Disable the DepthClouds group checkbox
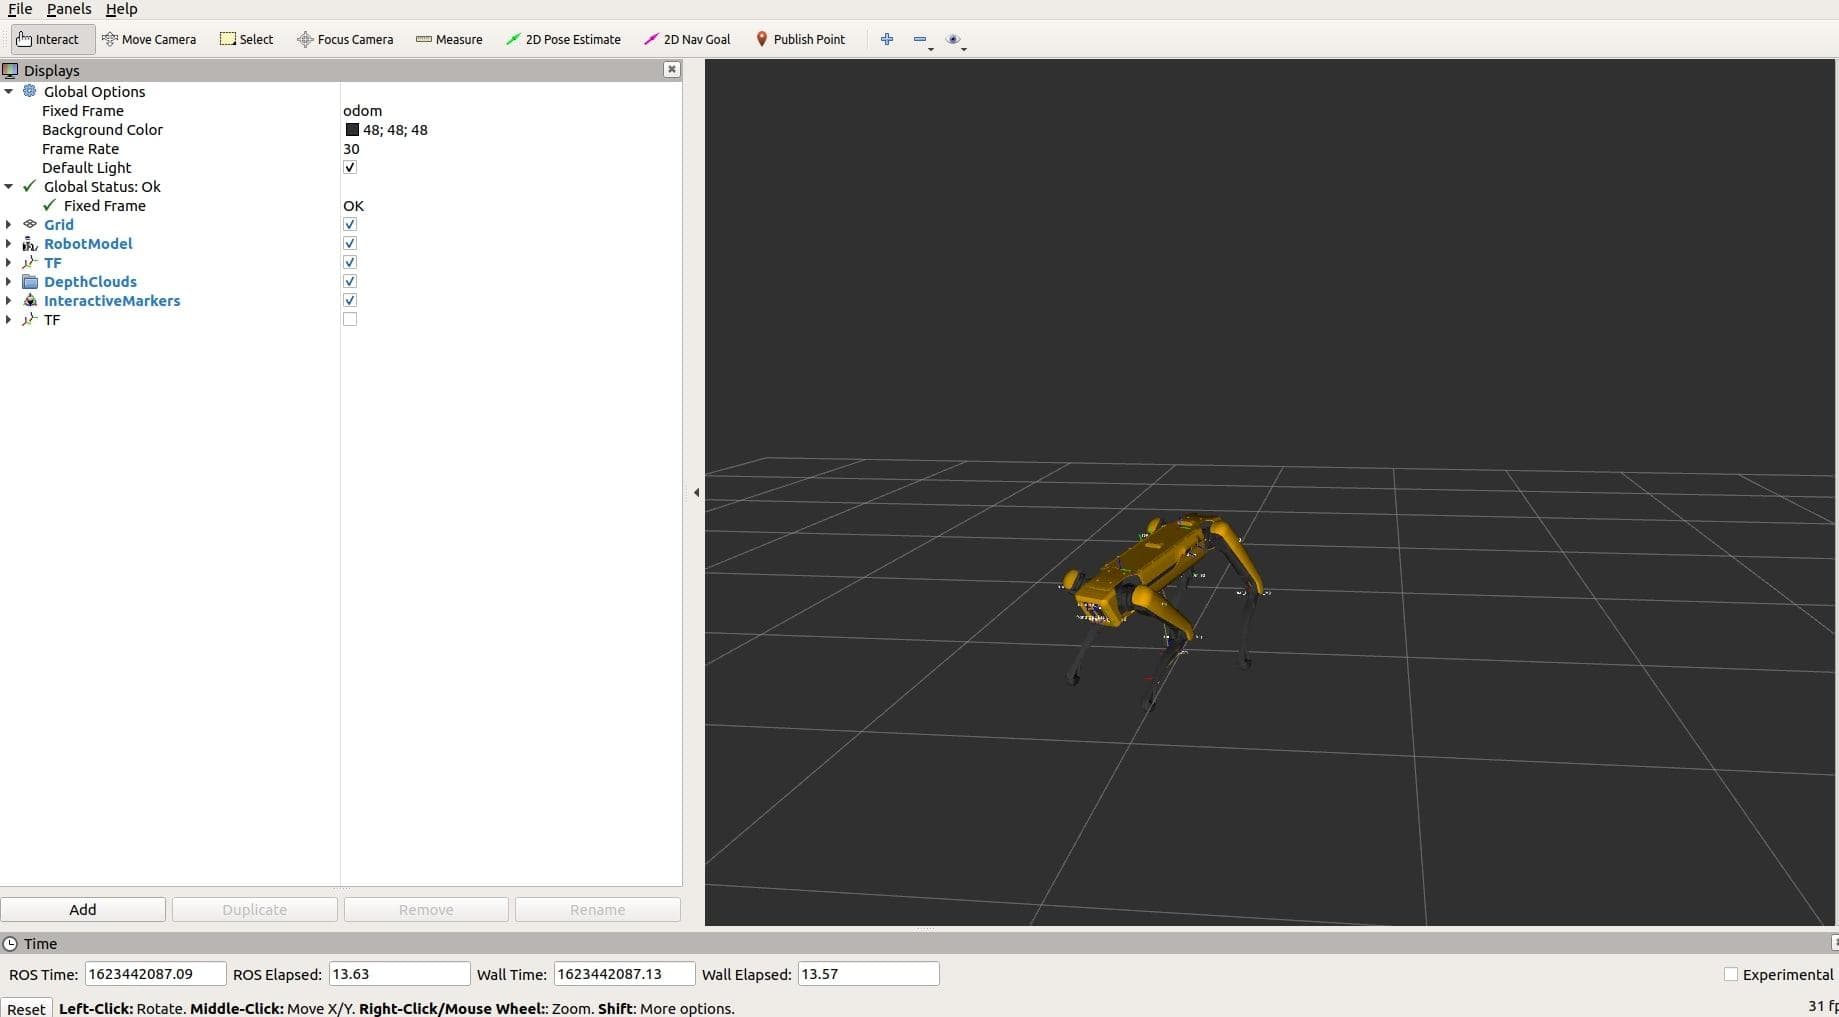1839x1017 pixels. coord(350,281)
